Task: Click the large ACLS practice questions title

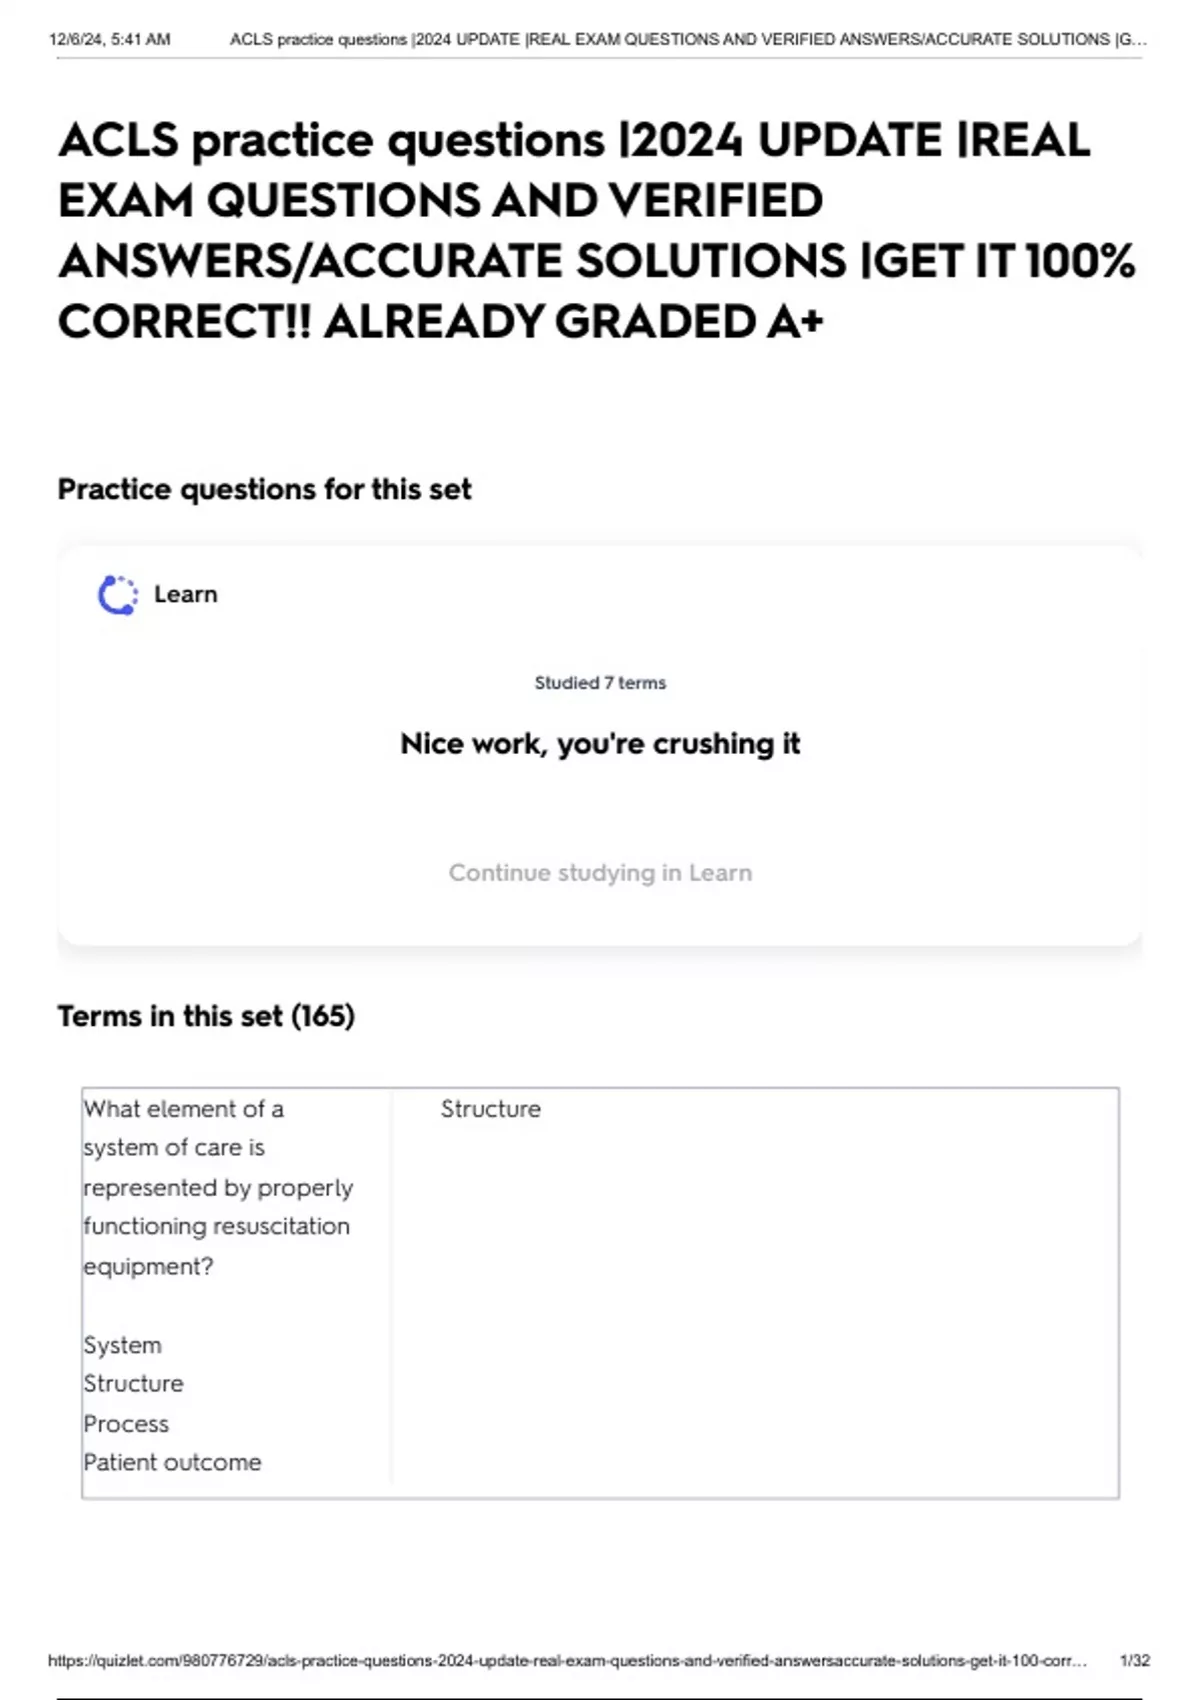Action: 596,230
